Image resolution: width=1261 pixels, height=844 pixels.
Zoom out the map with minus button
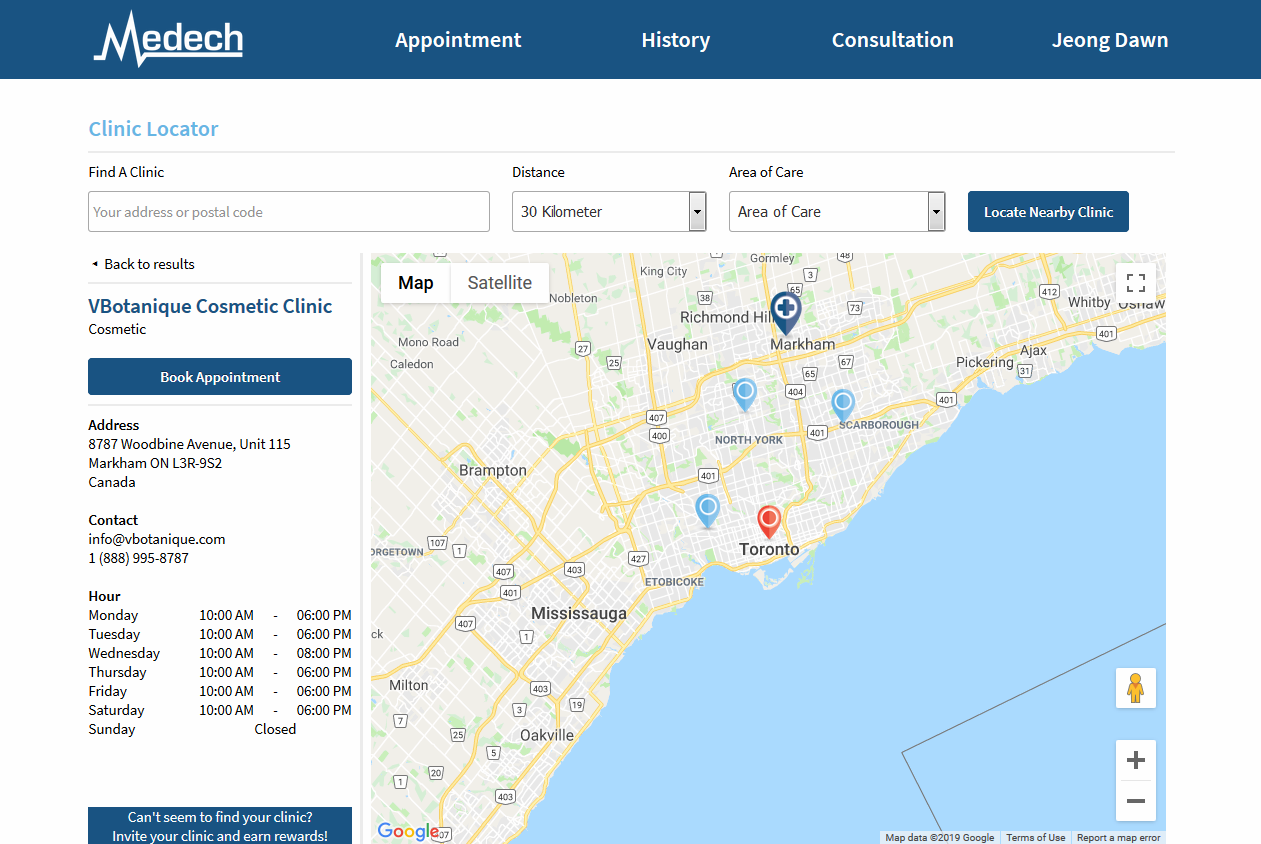1136,801
